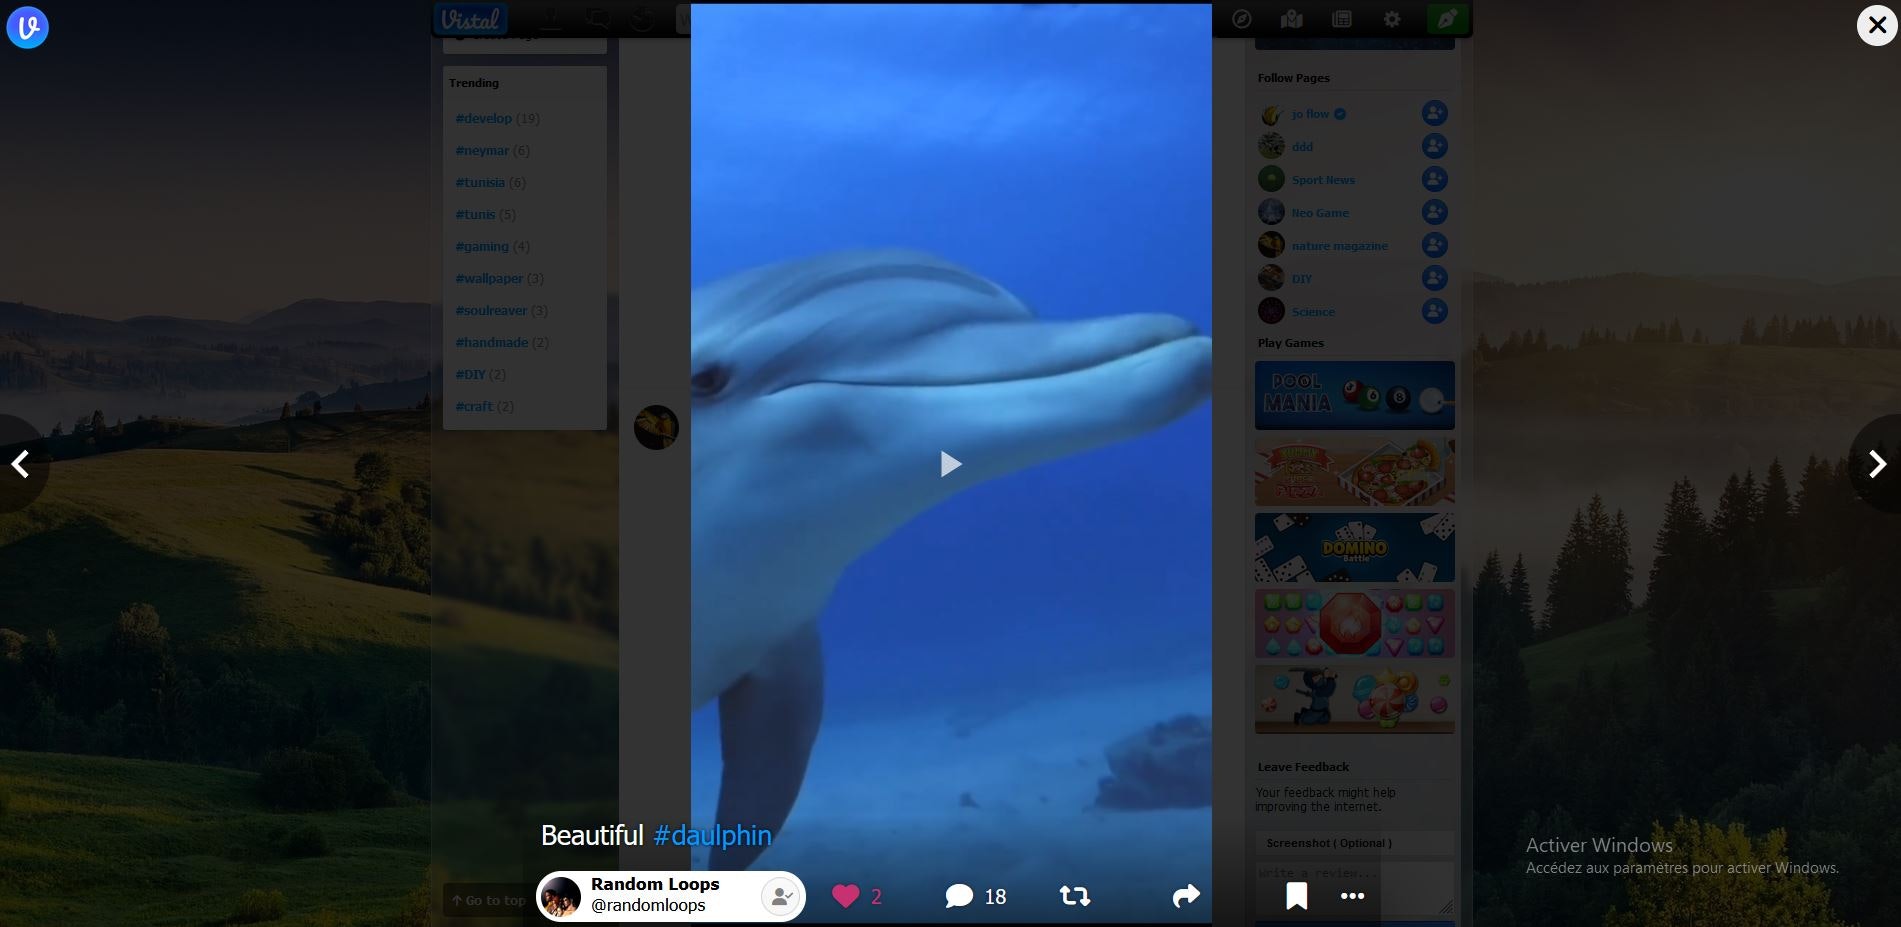Click the Go to top button
Viewport: 1901px width, 927px height.
(x=488, y=900)
